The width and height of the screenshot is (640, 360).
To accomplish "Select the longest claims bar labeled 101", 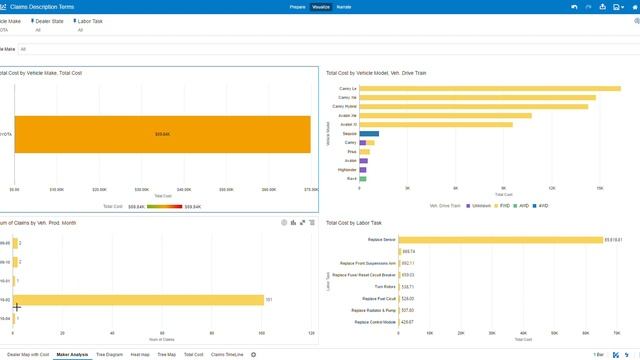I will coord(138,300).
